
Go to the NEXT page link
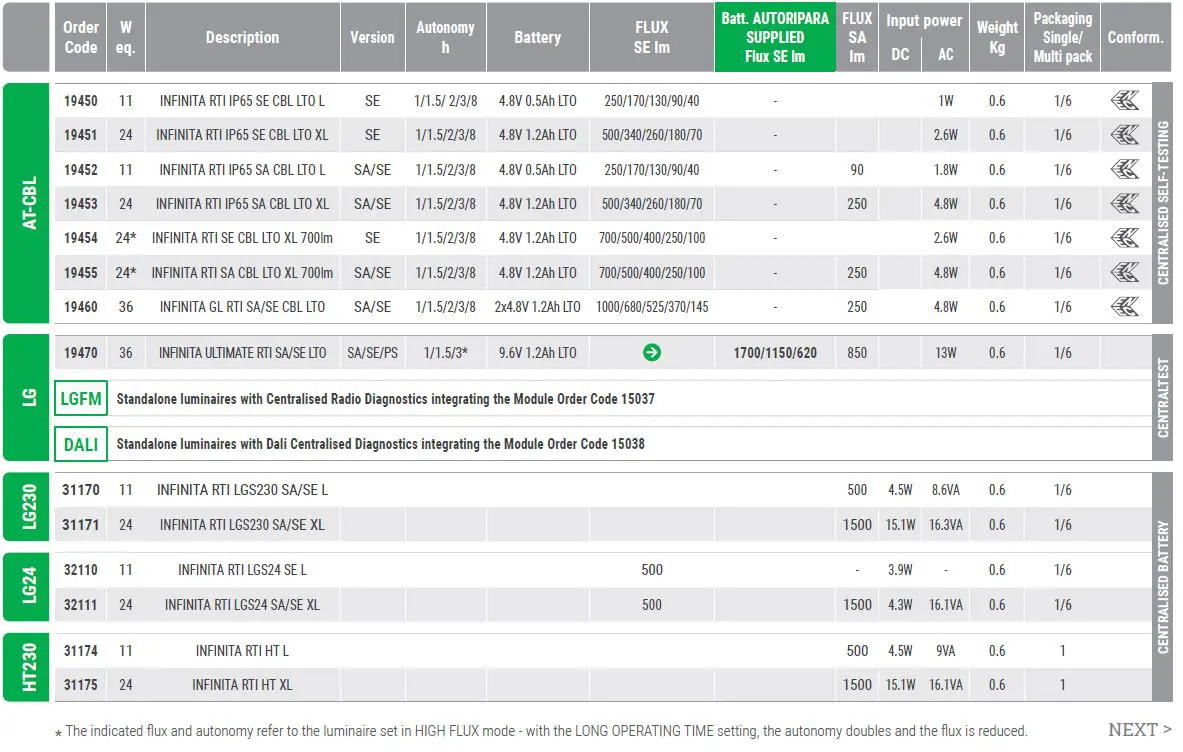point(1139,729)
